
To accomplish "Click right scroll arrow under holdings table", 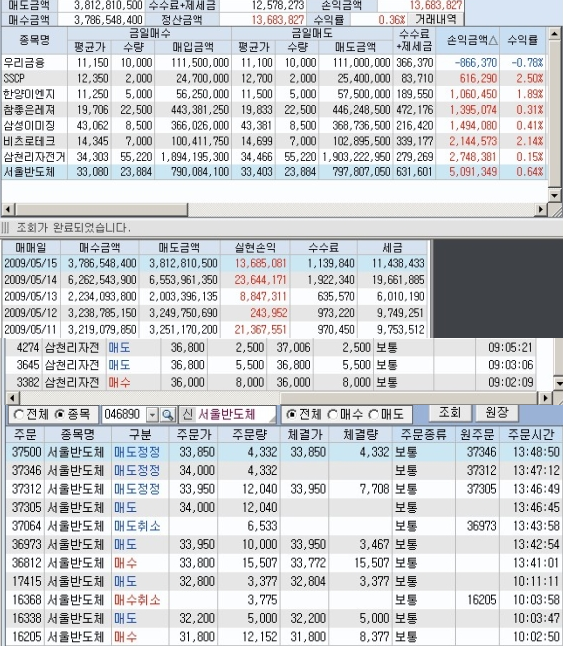I will click(541, 210).
